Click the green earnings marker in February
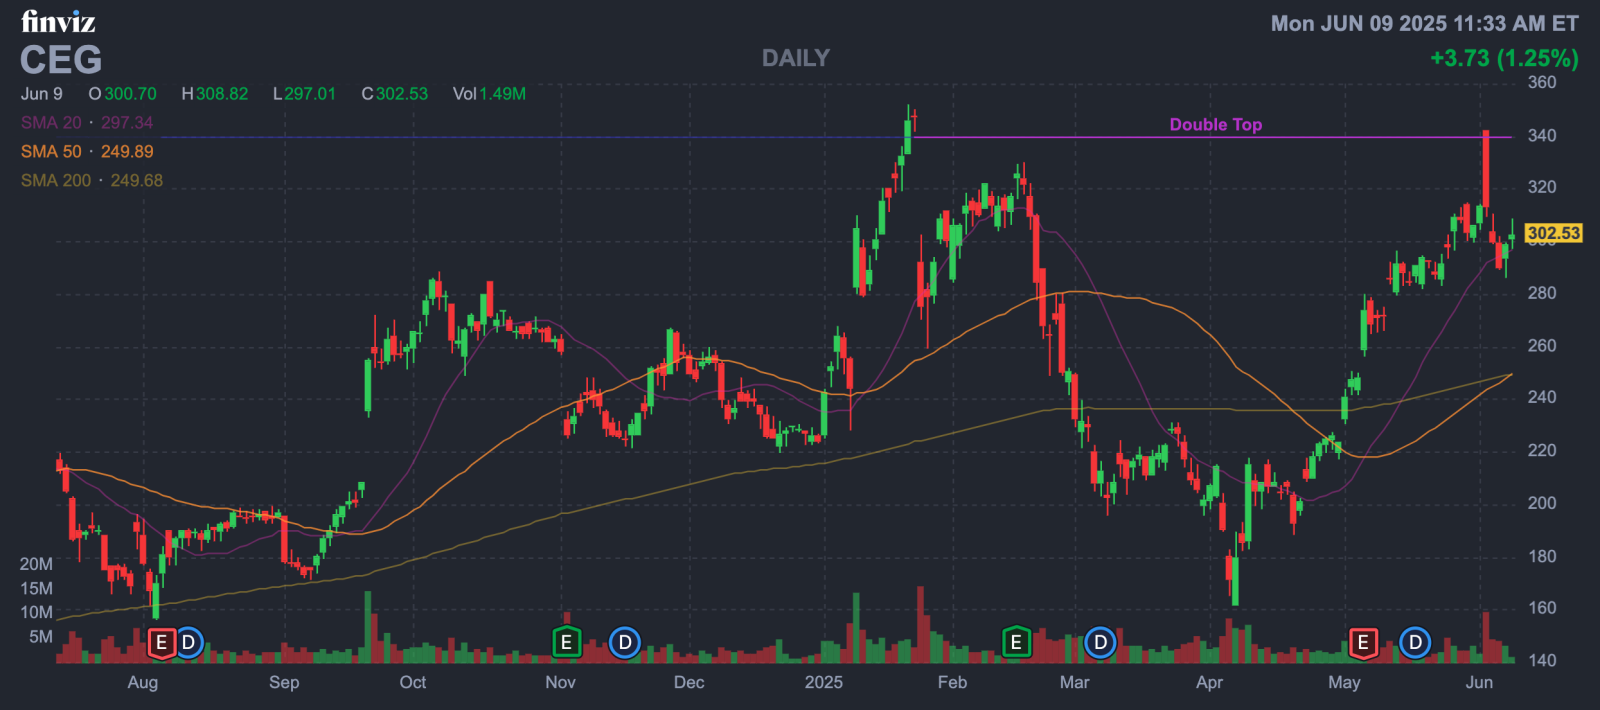Viewport: 1600px width, 710px height. tap(1016, 642)
